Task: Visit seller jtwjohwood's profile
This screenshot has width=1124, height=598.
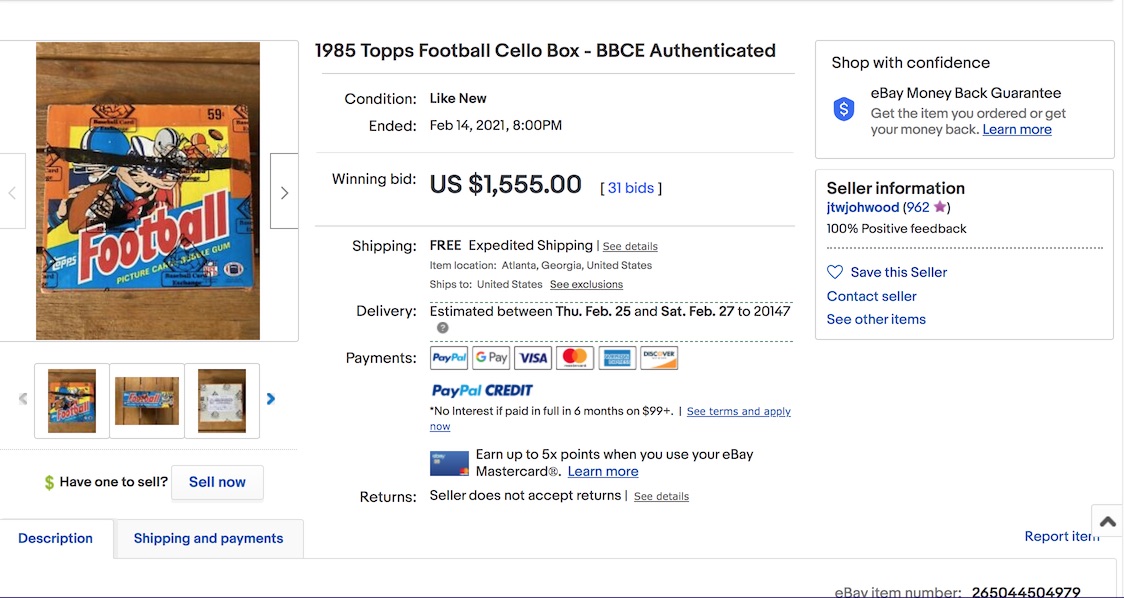Action: click(862, 208)
